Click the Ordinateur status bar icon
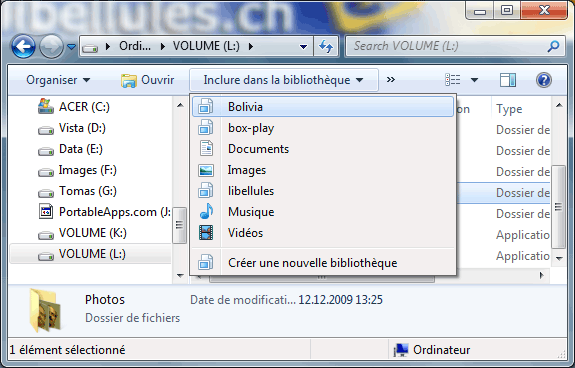 click(x=400, y=350)
